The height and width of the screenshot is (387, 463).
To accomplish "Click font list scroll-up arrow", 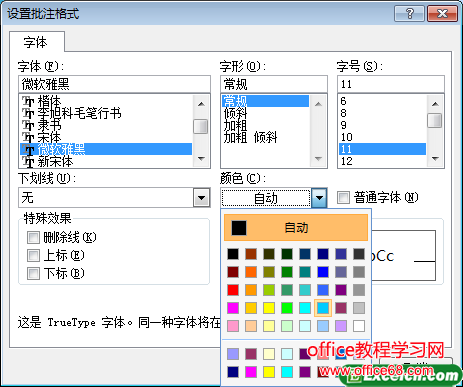I will pyautogui.click(x=201, y=104).
